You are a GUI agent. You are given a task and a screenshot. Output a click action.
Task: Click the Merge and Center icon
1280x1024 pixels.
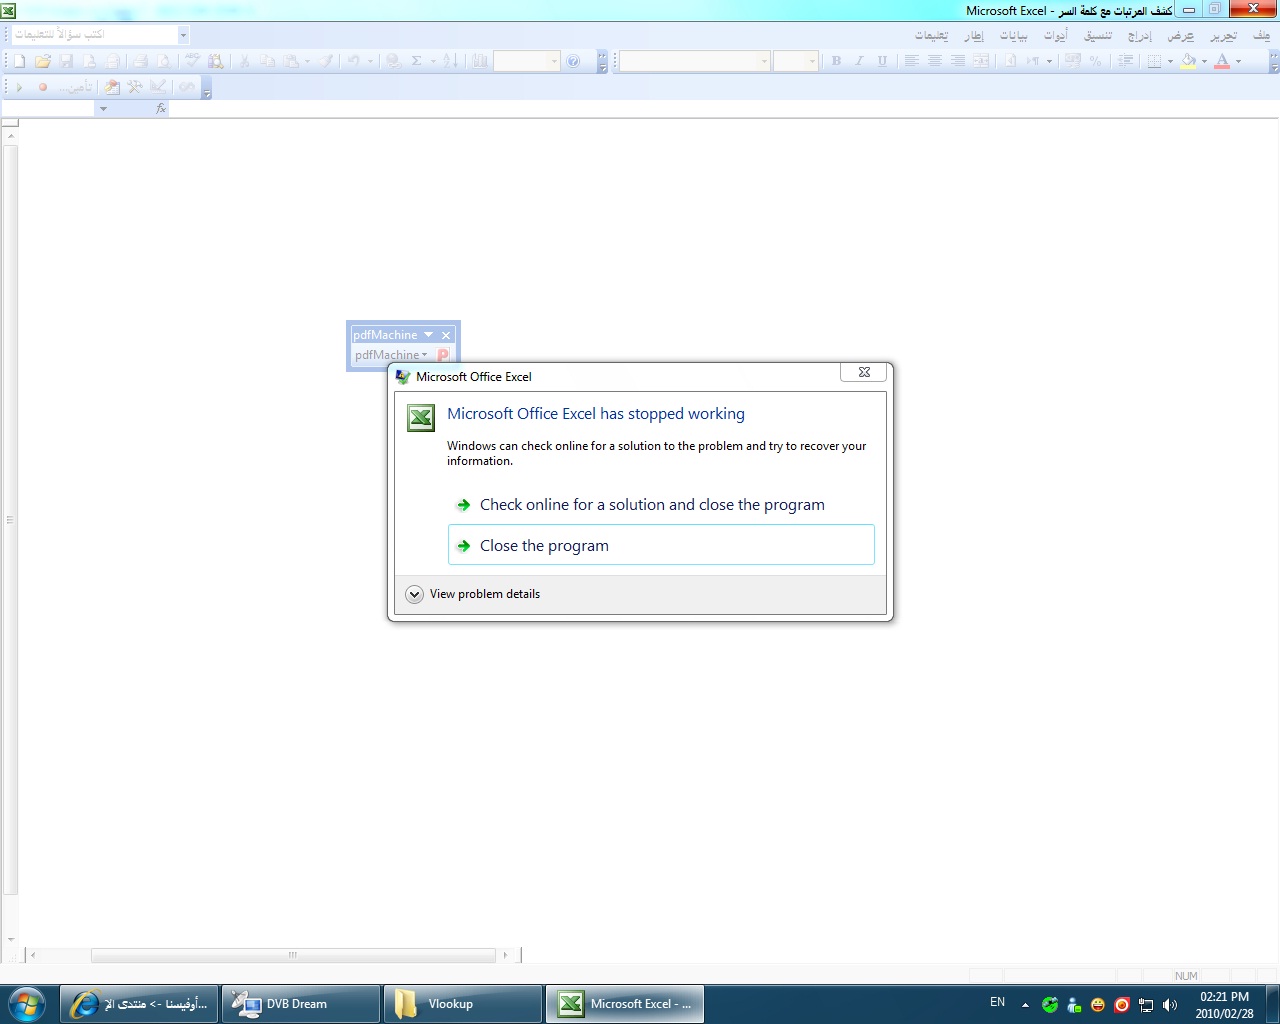click(x=981, y=61)
